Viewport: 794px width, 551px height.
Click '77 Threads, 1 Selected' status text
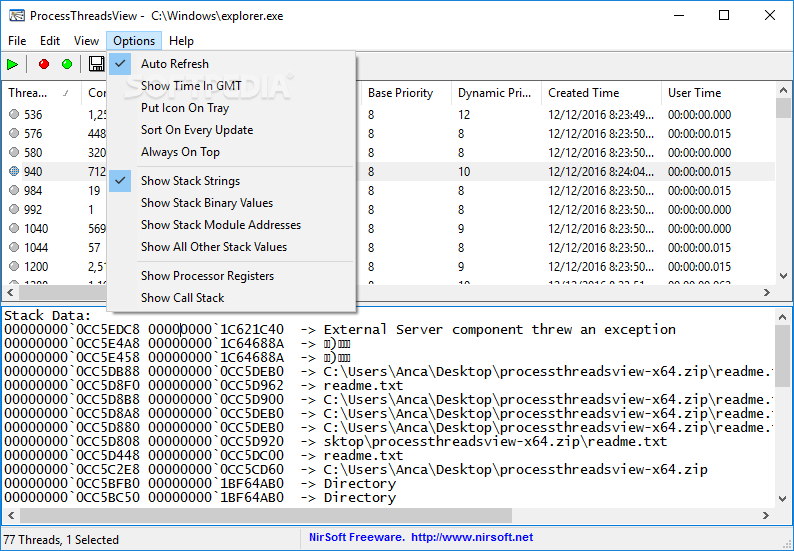(x=61, y=540)
